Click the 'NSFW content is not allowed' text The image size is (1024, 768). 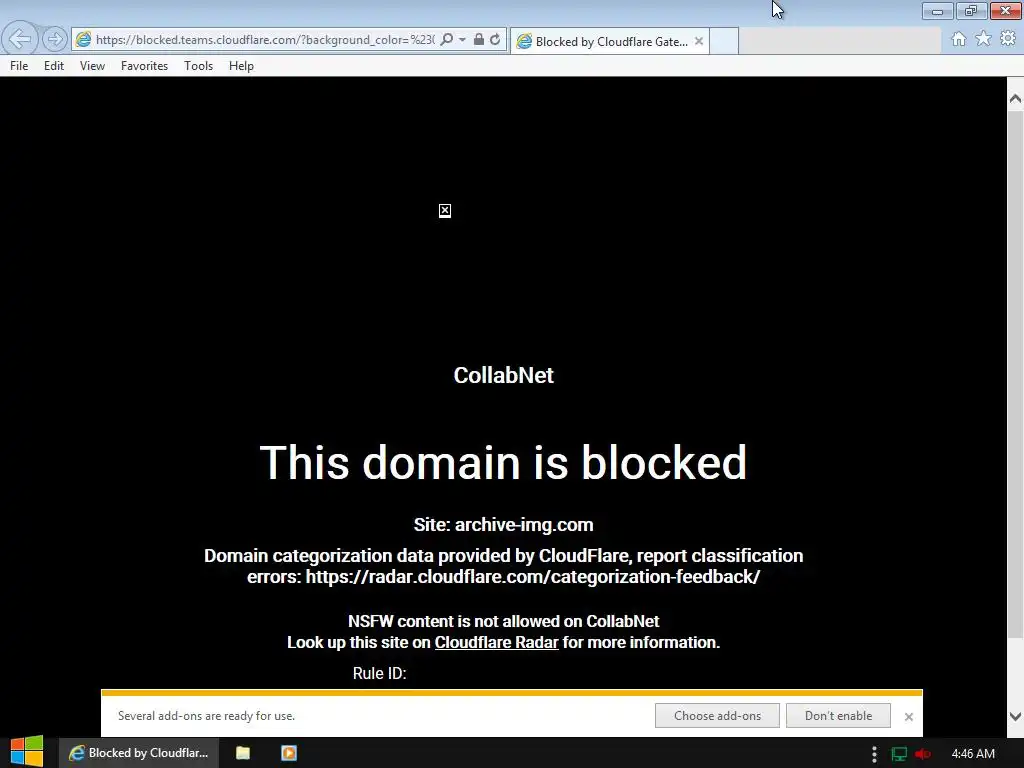pyautogui.click(x=504, y=621)
